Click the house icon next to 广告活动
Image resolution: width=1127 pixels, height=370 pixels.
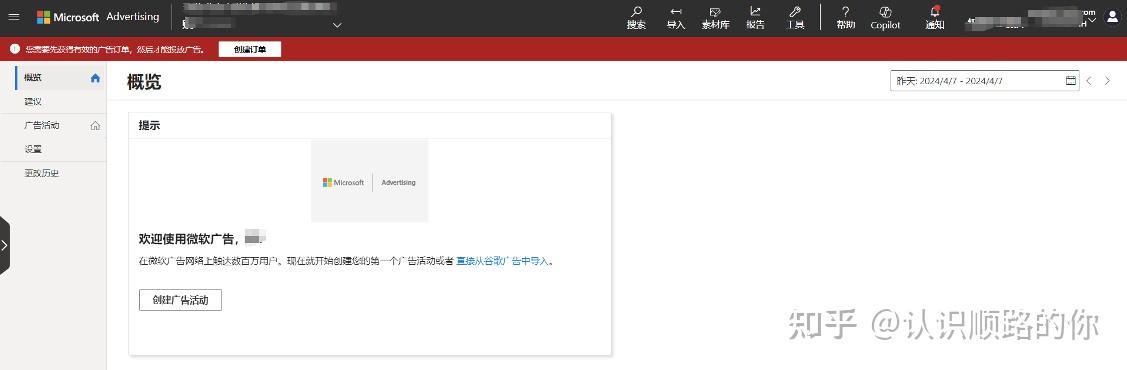tap(95, 126)
